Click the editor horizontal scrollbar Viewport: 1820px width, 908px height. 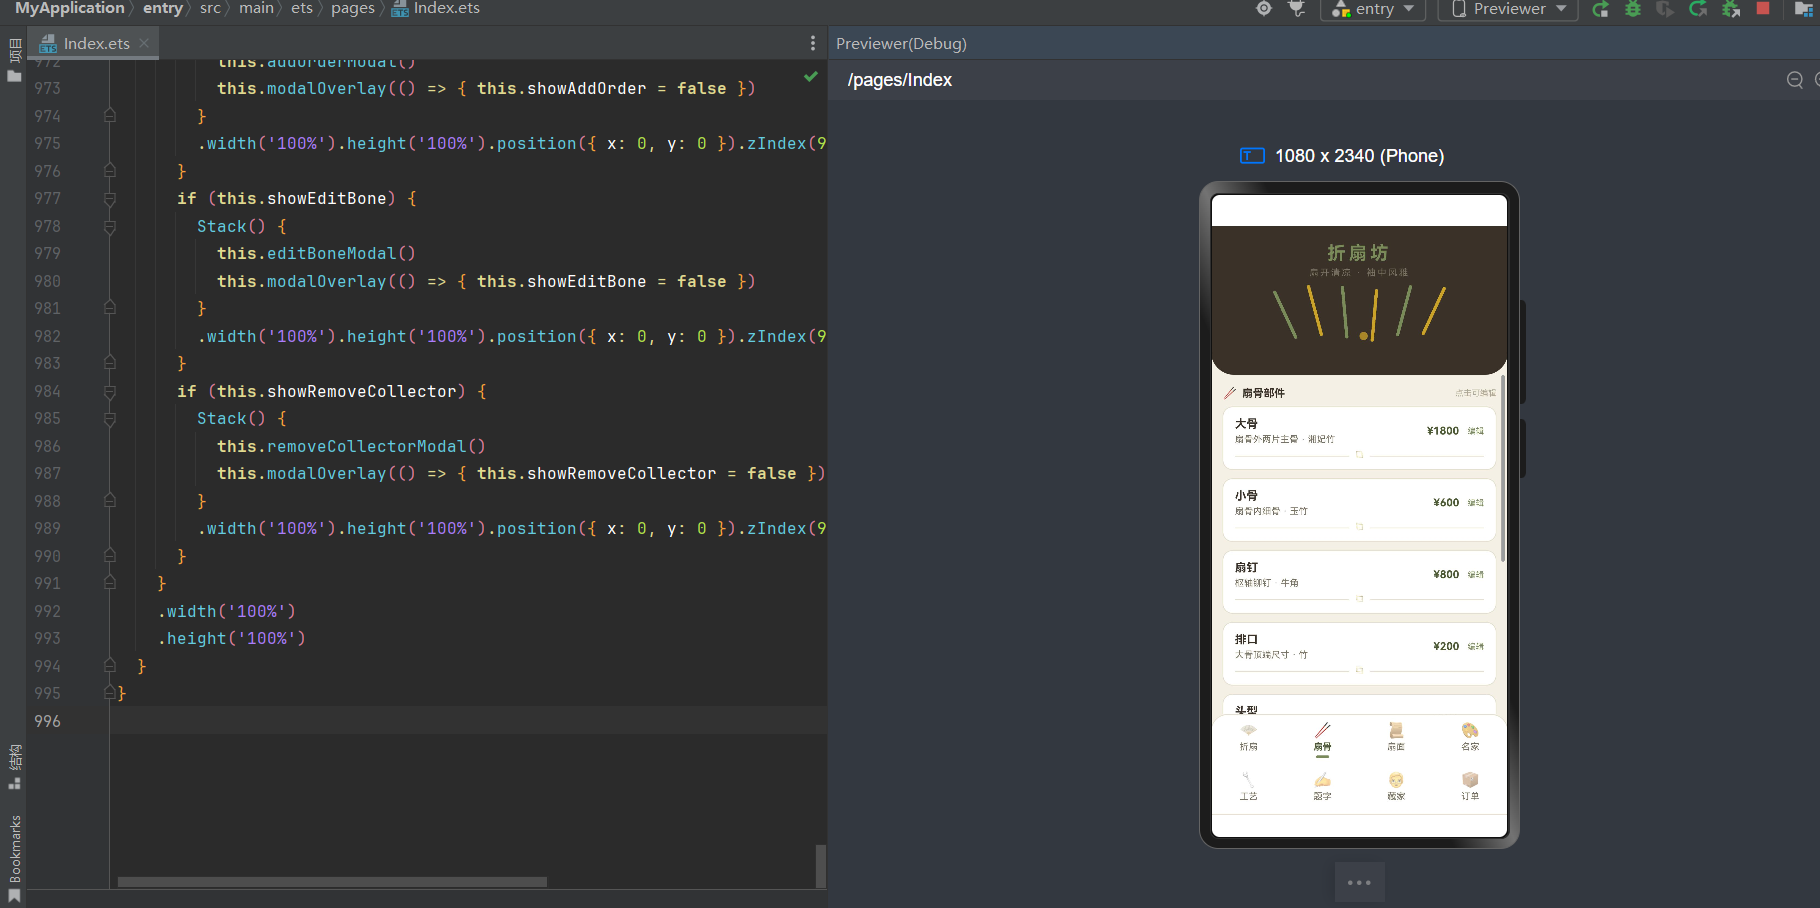(332, 882)
